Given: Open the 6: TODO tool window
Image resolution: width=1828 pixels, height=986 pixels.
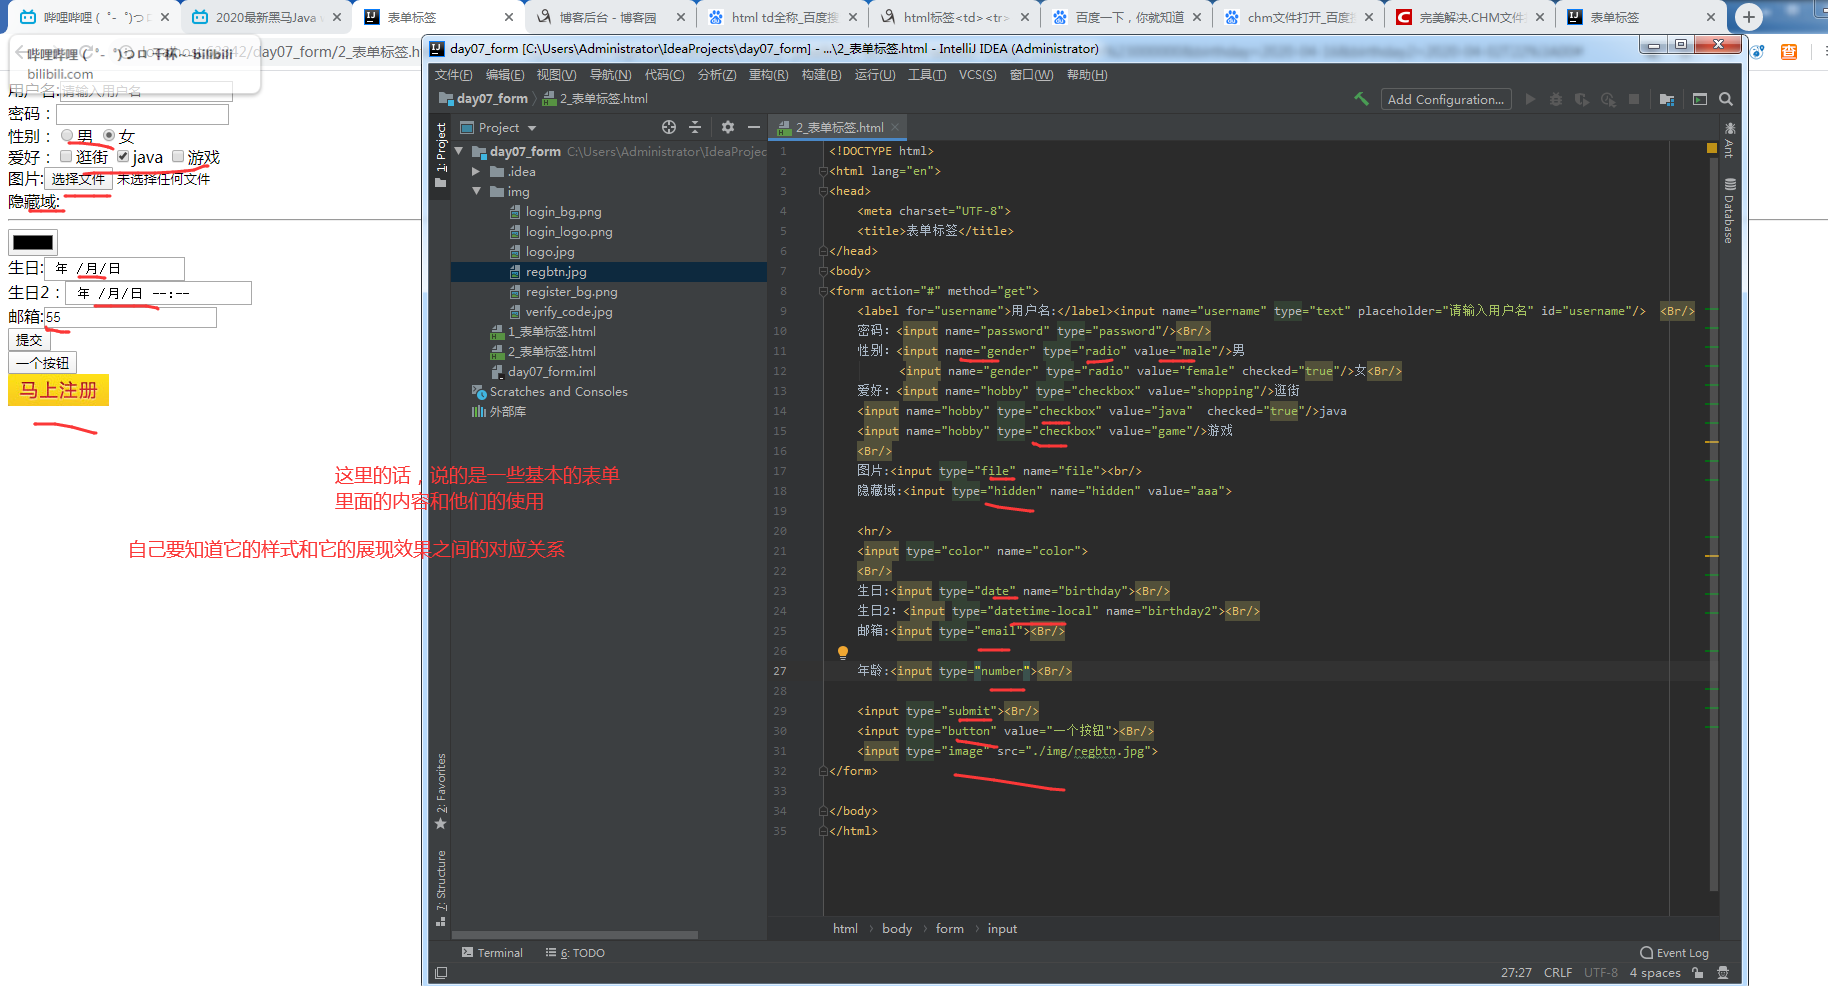Looking at the screenshot, I should coord(575,953).
